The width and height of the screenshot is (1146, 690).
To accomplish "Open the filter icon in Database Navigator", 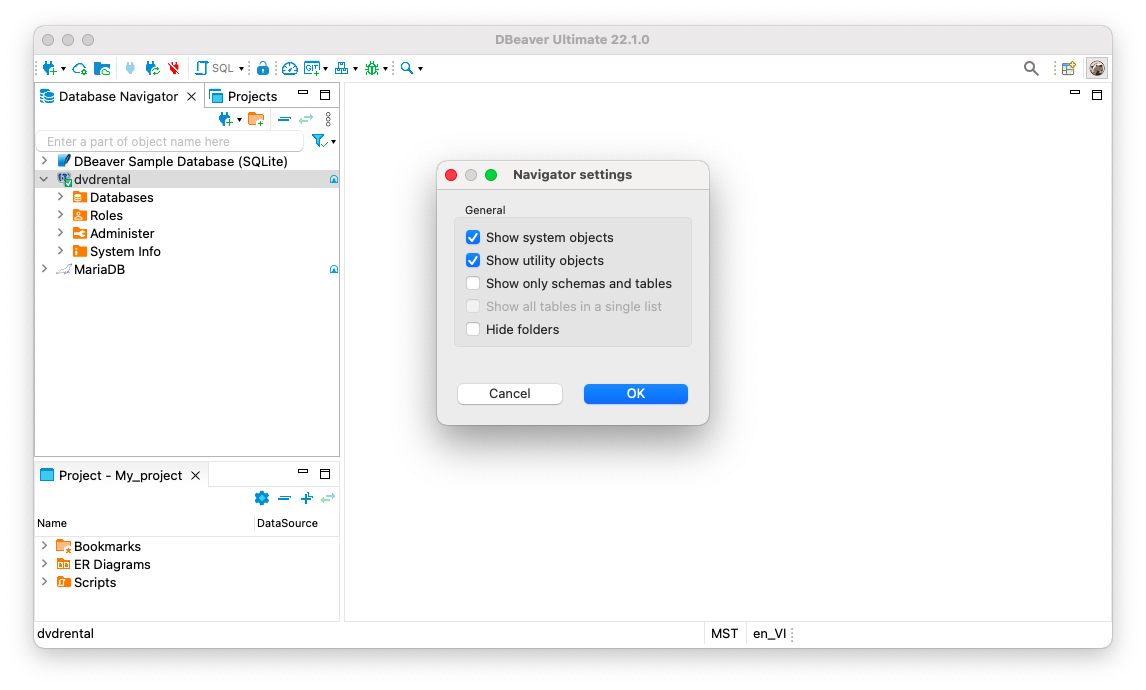I will pyautogui.click(x=319, y=141).
